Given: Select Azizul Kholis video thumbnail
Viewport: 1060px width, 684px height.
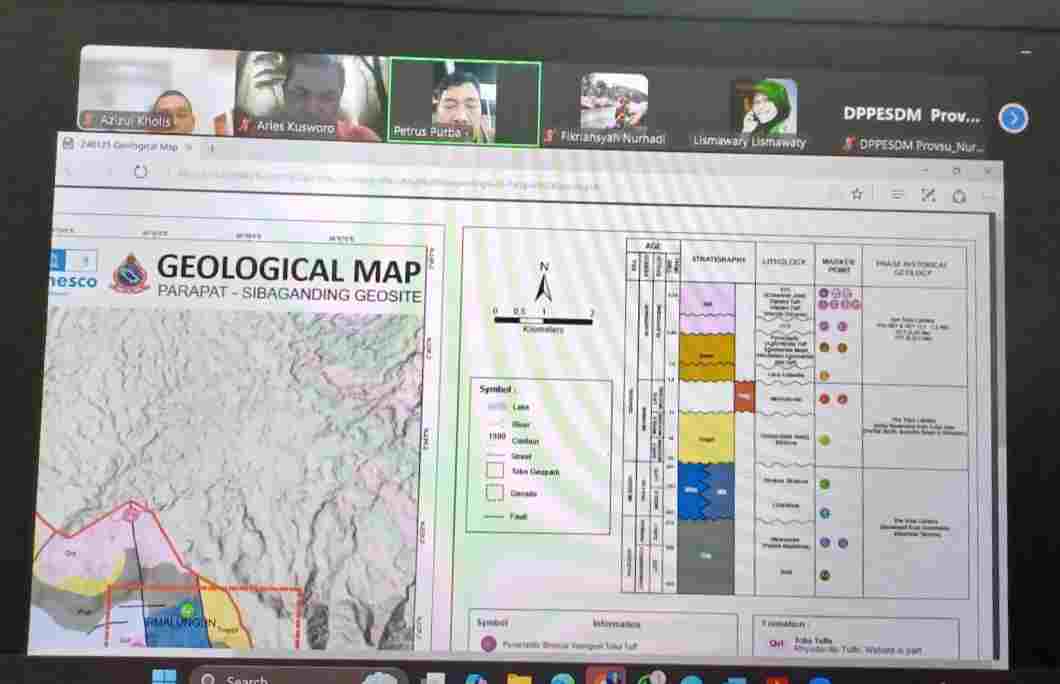Looking at the screenshot, I should (x=157, y=91).
